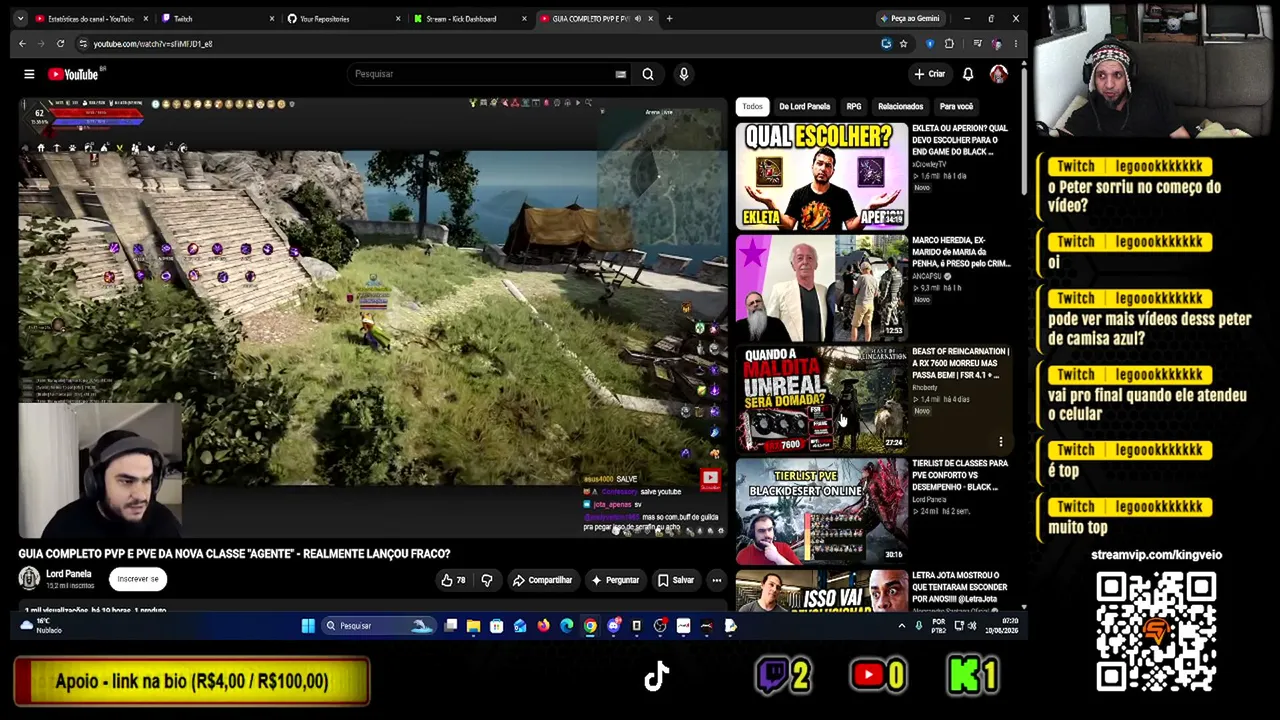Open the browser extensions puzzle icon

click(x=949, y=44)
